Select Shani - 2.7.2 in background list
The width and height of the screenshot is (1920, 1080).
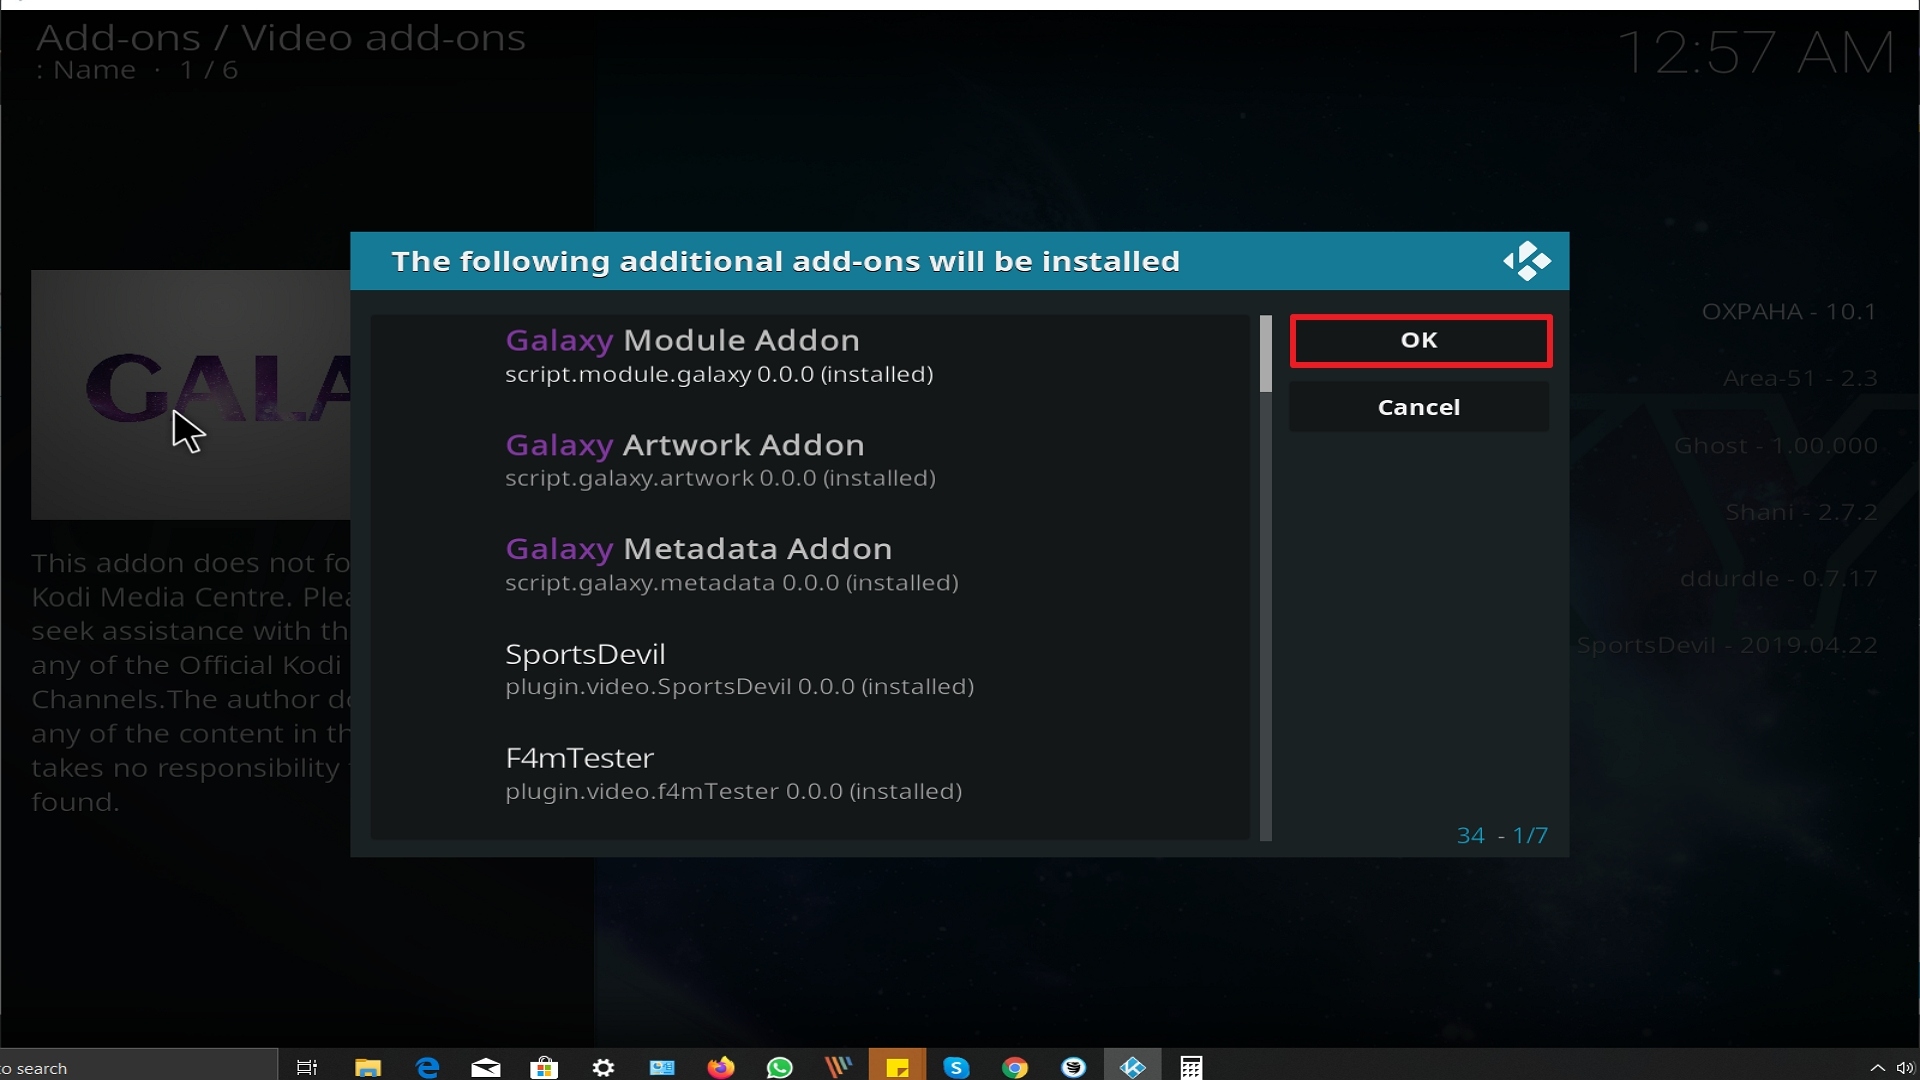1801,513
